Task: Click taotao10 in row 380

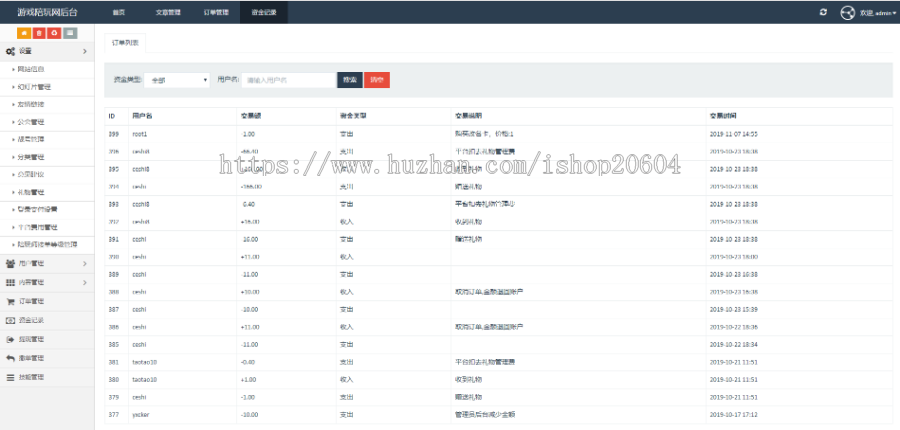Action: [145, 379]
